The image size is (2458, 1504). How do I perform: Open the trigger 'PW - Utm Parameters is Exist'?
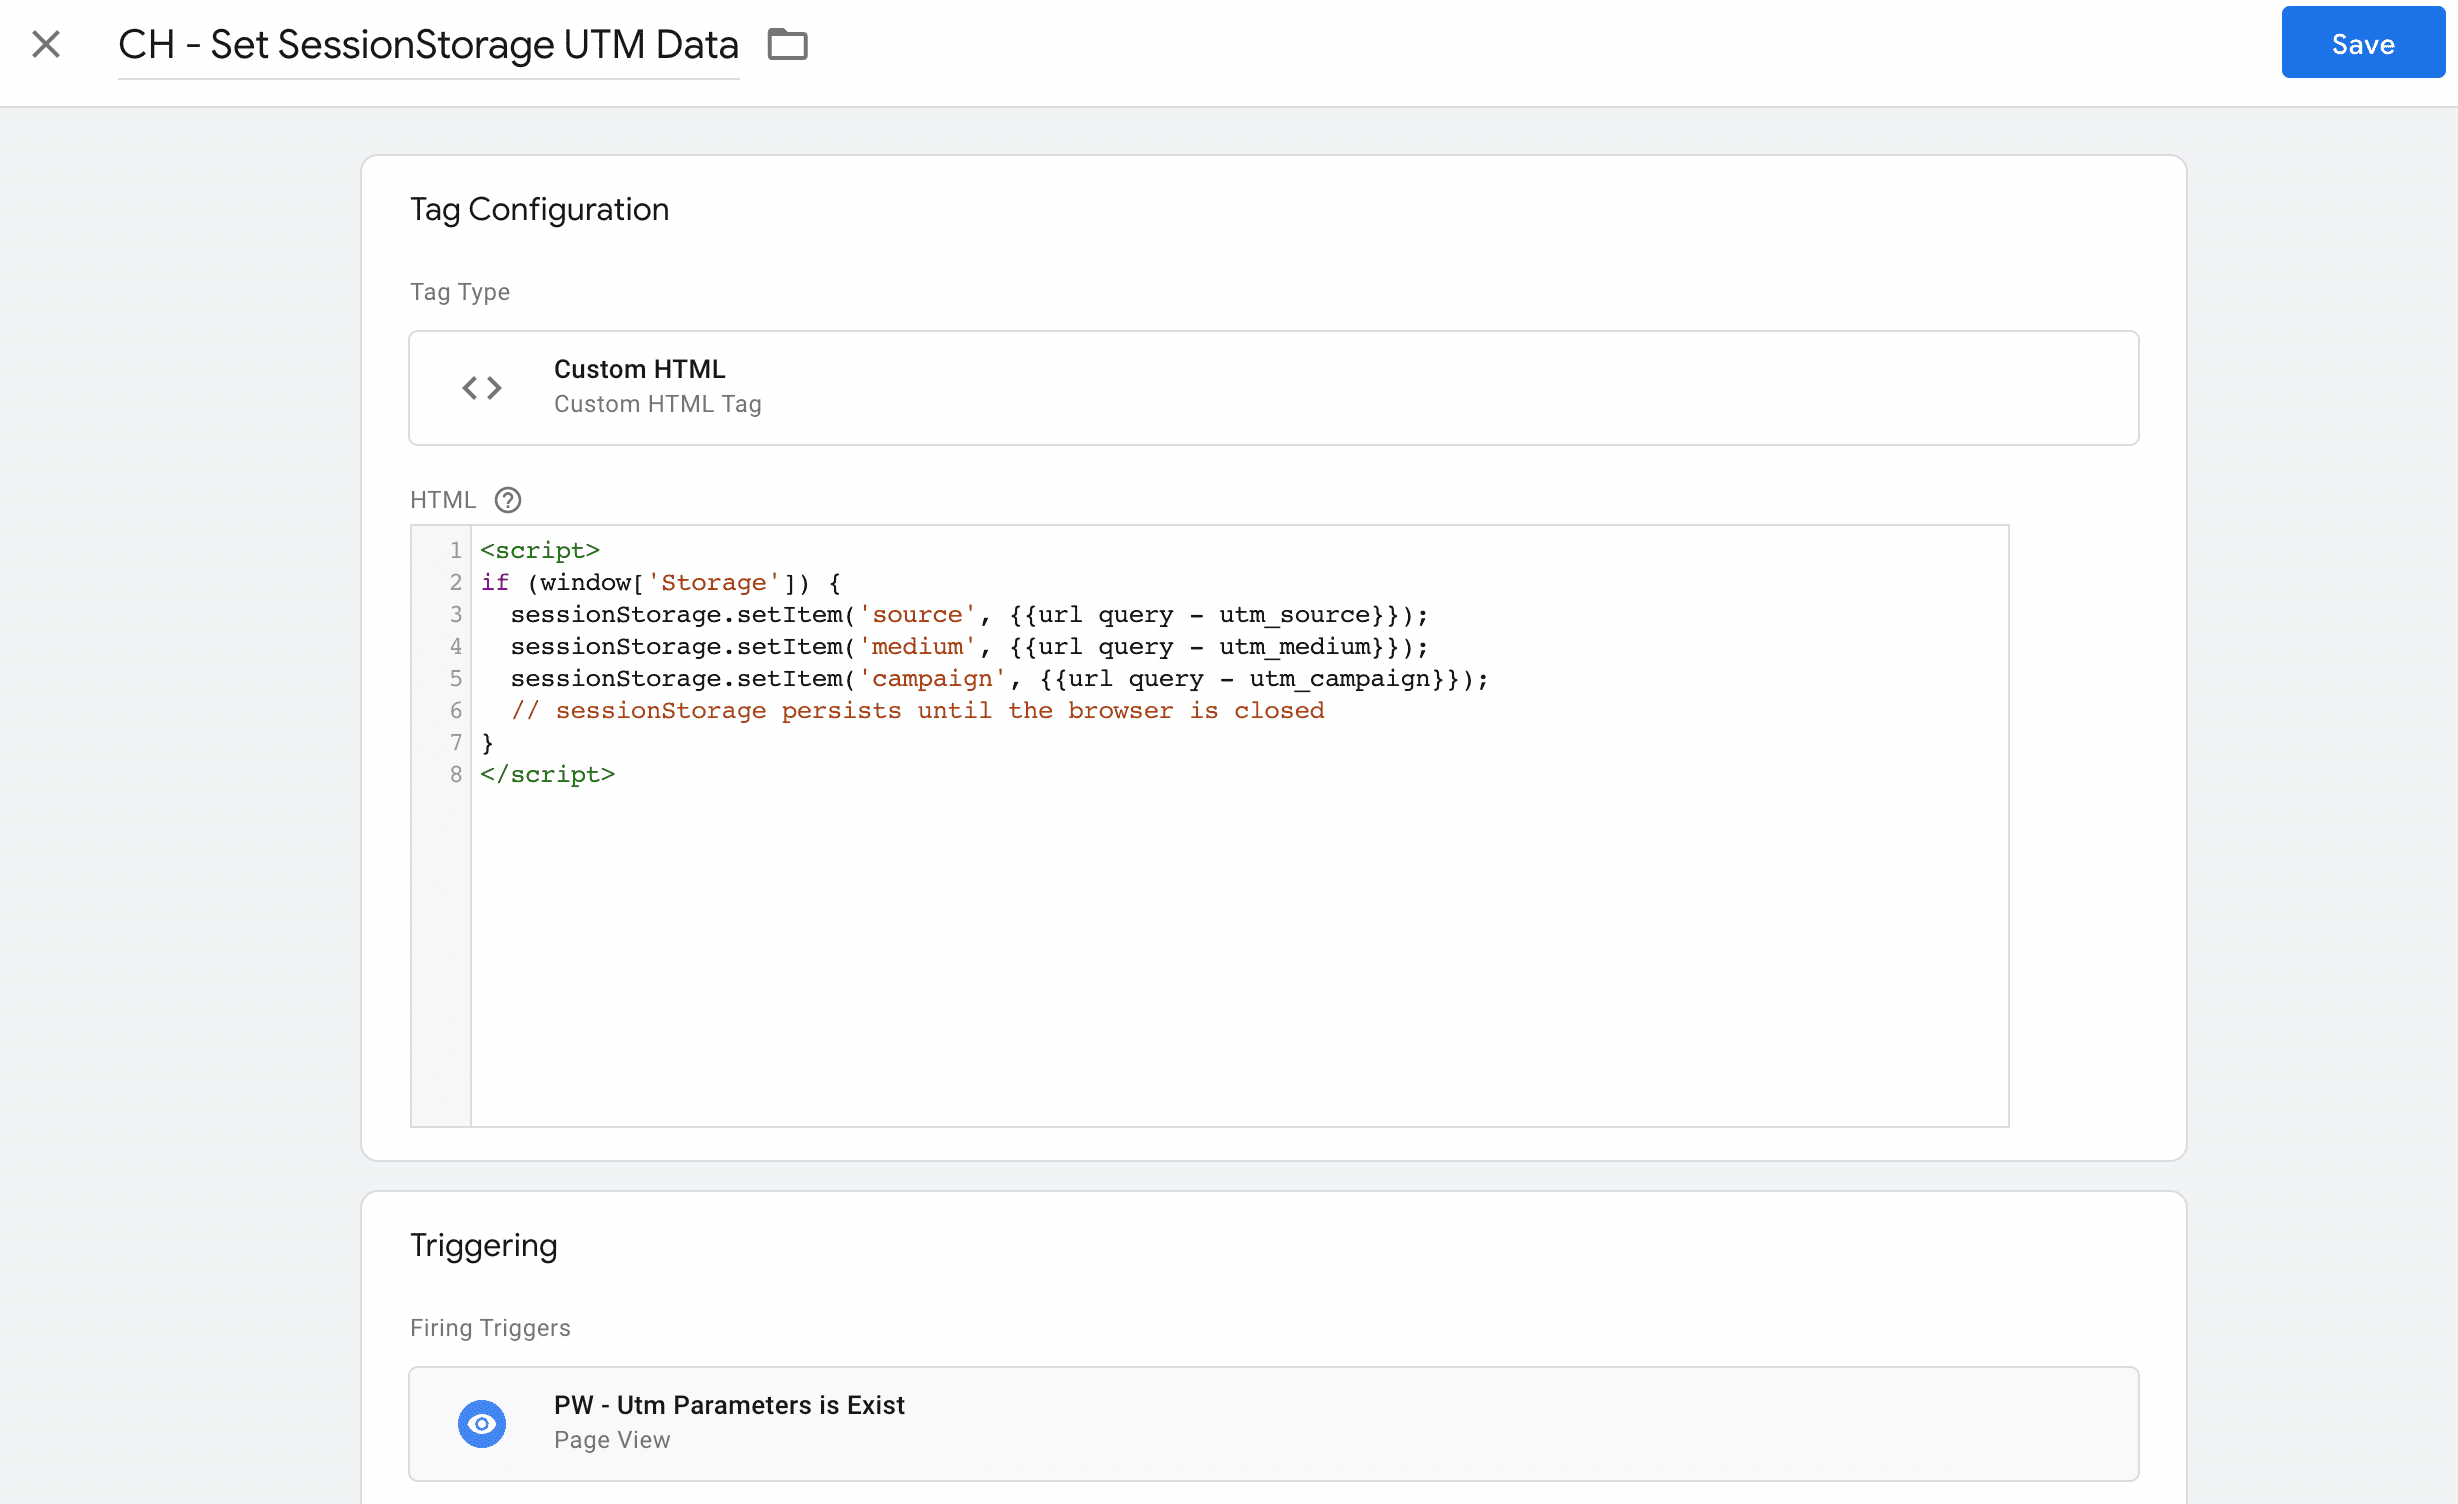pyautogui.click(x=729, y=1404)
